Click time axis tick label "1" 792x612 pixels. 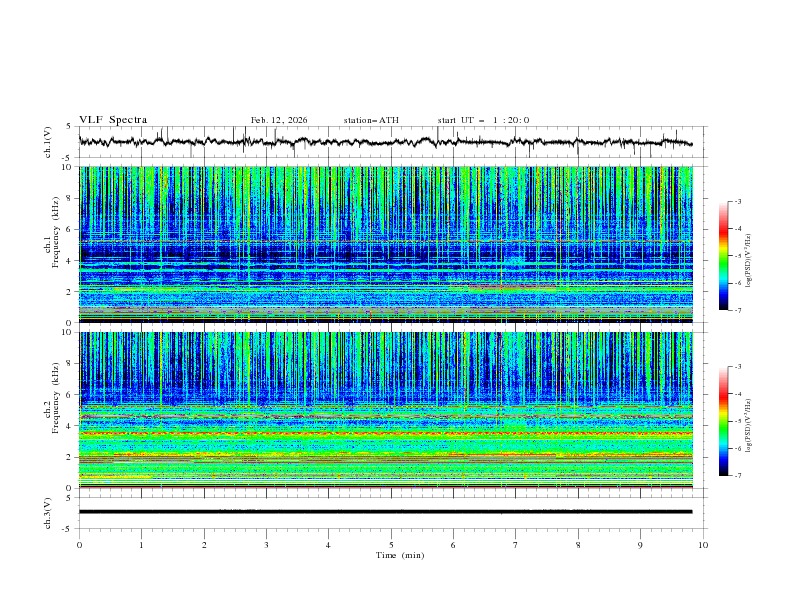coord(141,545)
